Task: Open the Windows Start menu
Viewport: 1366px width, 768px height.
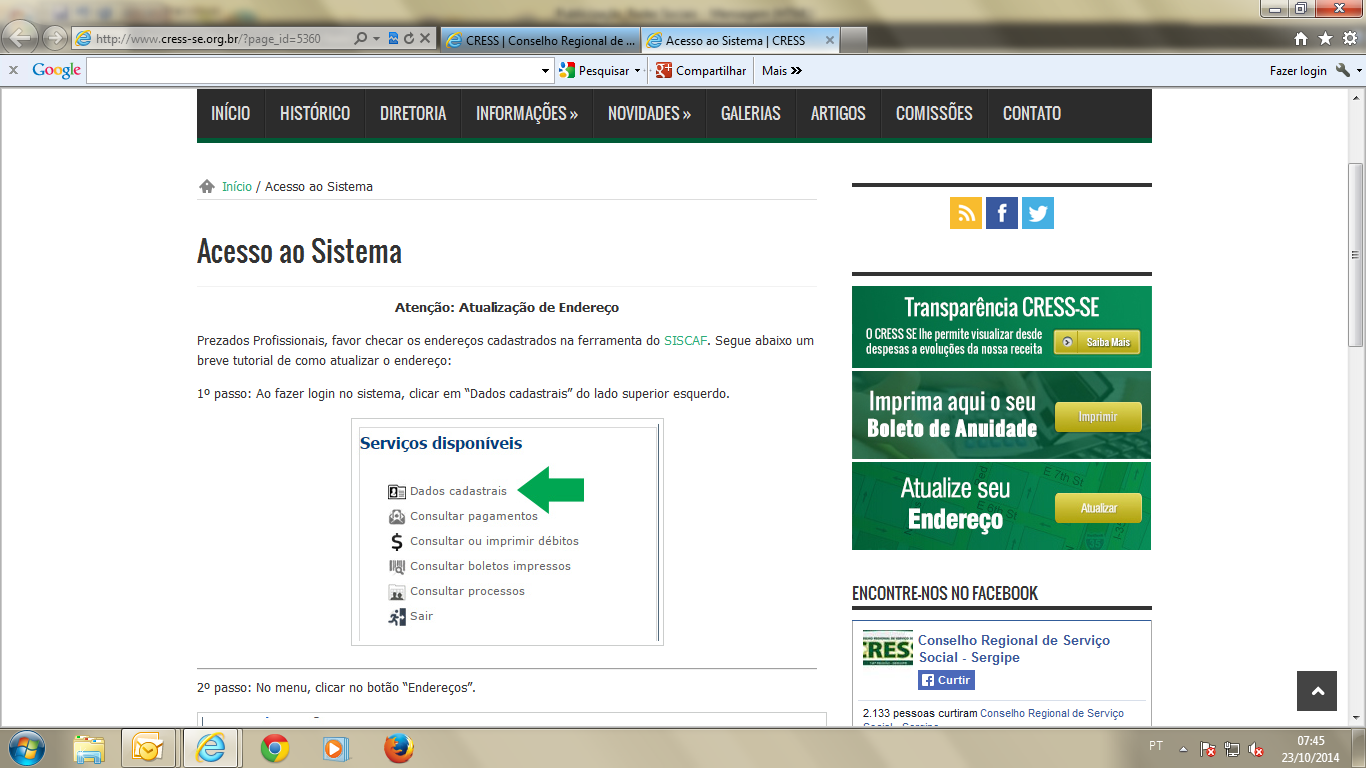Action: (25, 748)
